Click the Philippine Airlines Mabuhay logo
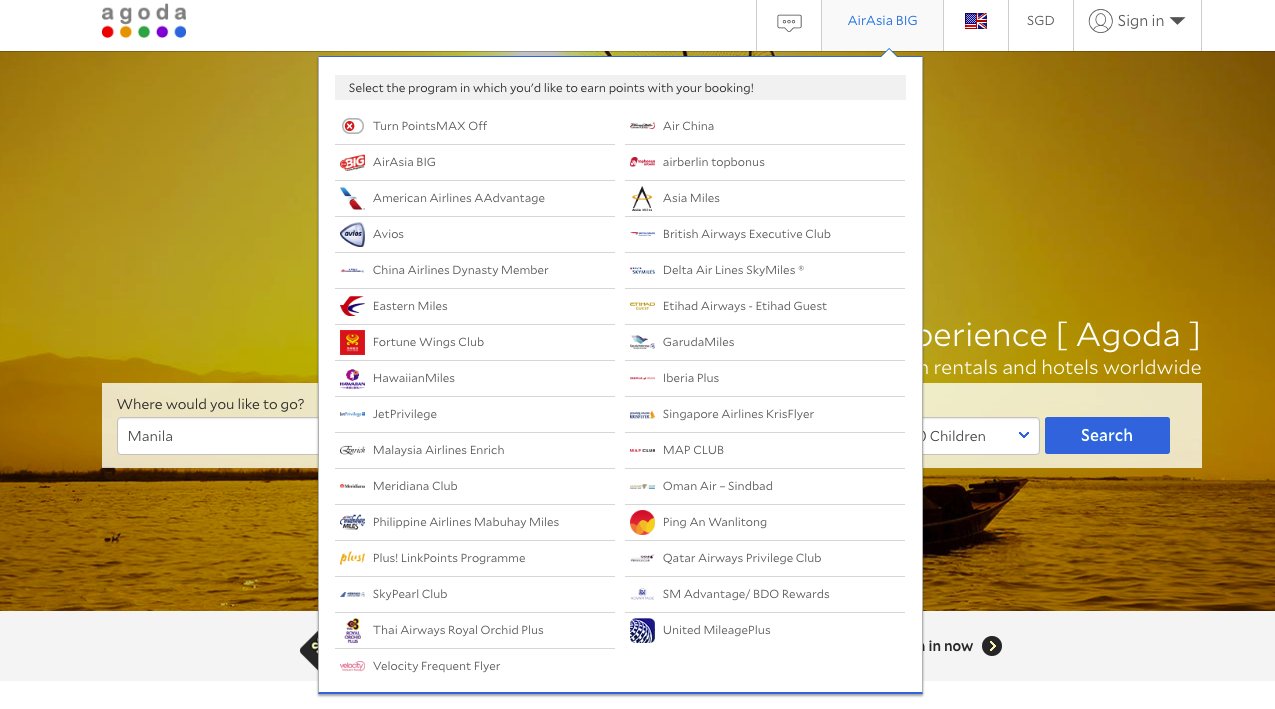The width and height of the screenshot is (1275, 709). tap(352, 522)
